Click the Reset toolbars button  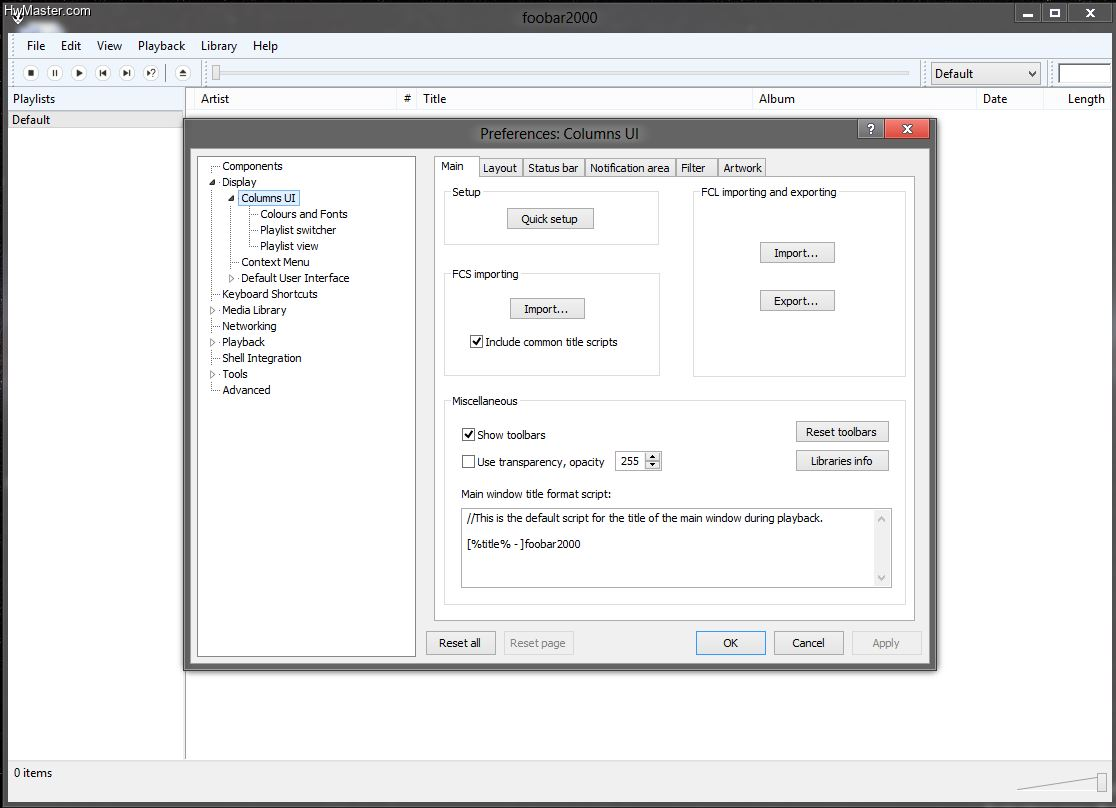click(841, 431)
